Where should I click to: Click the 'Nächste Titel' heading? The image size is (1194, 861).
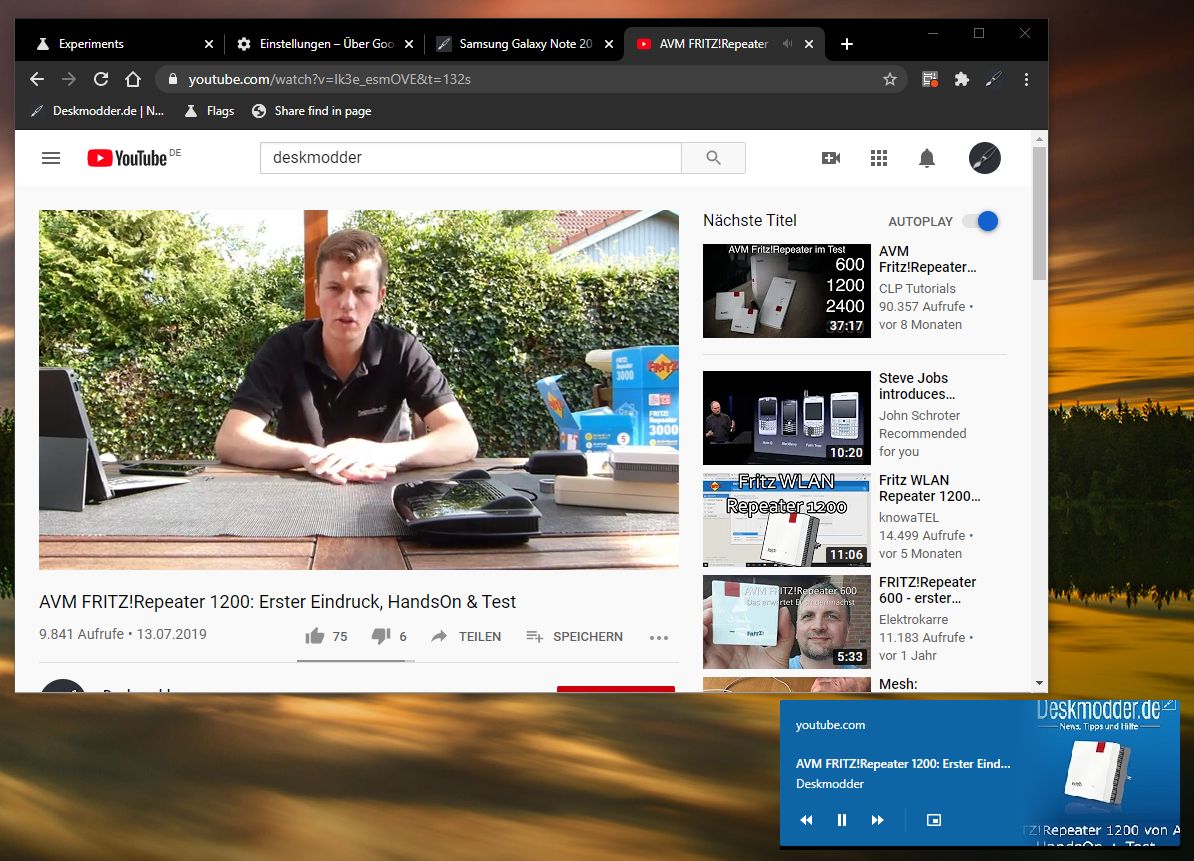click(749, 220)
